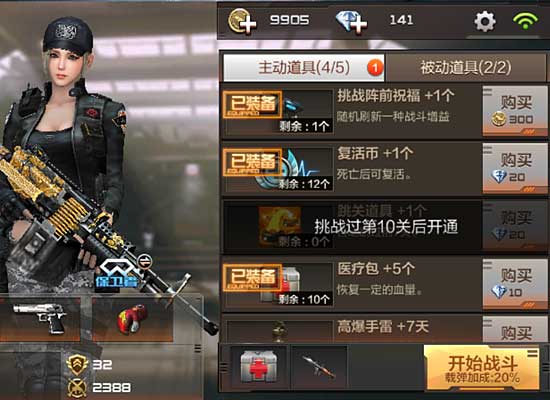Tap the rifle icon in bottom bar
Screen dimensions: 550x400
tap(319, 367)
